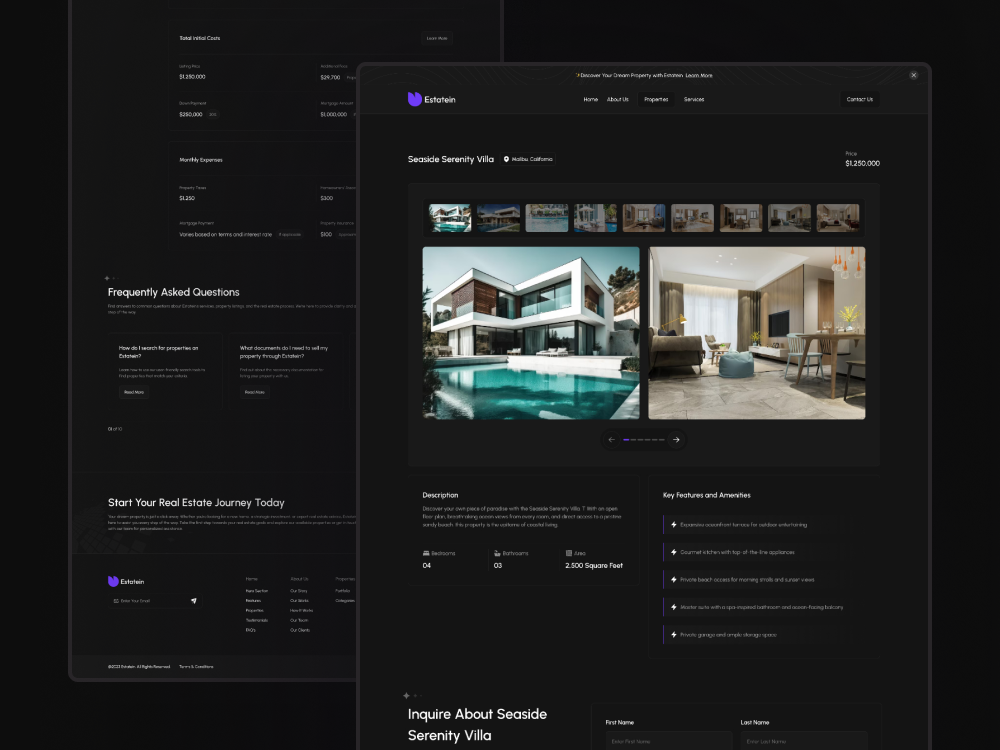Screen dimensions: 1000x750
Task: Click the lightning bolt beside oceanfront terrace feature
Action: click(x=672, y=524)
